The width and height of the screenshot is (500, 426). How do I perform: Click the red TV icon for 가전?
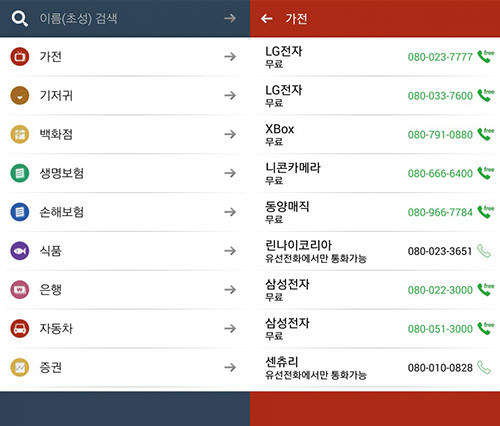(20, 57)
